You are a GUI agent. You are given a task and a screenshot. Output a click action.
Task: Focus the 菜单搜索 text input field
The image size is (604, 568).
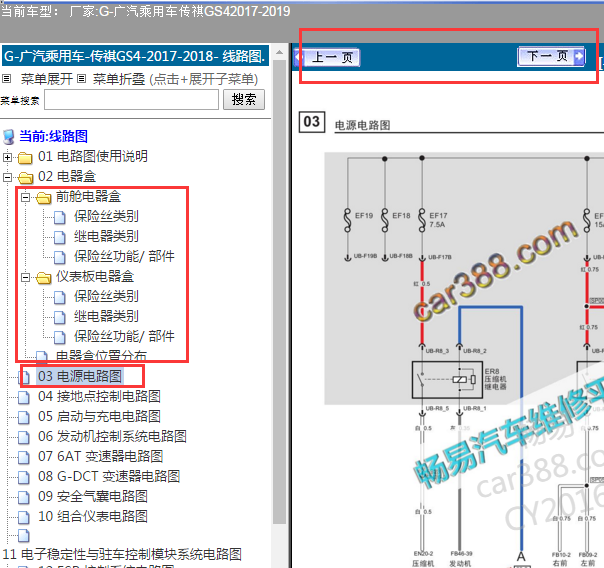coord(131,100)
